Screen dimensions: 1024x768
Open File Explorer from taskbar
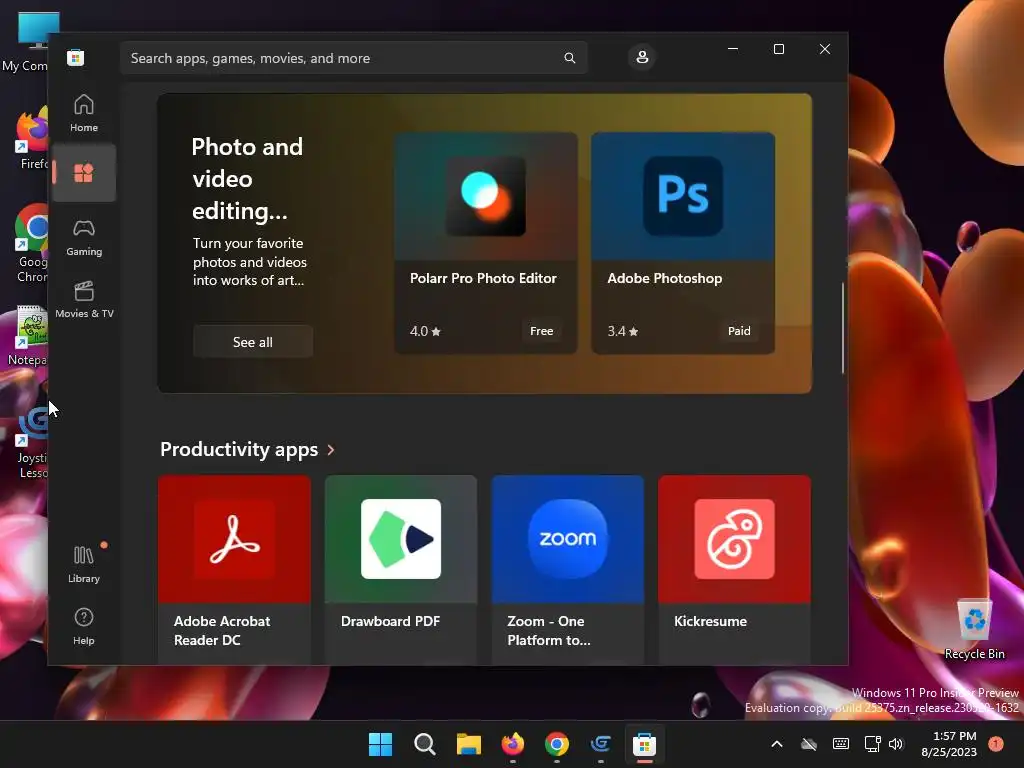468,744
